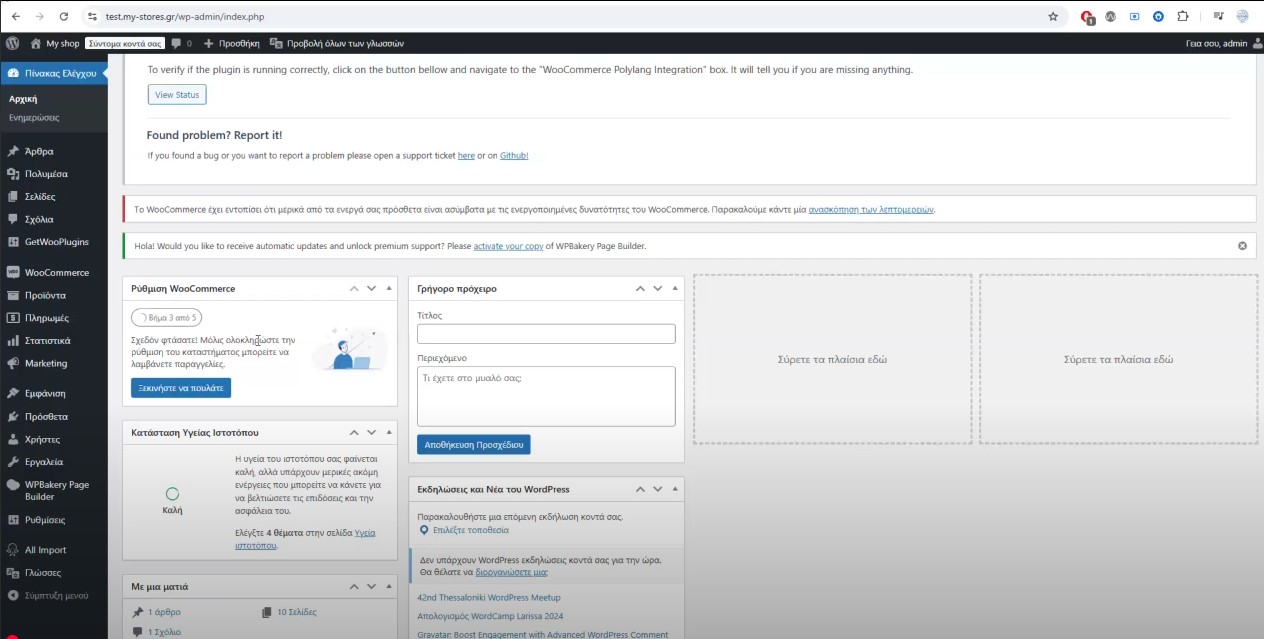Open Πρόσθετα plugins sidebar icon
1264x639 pixels.
pos(12,416)
